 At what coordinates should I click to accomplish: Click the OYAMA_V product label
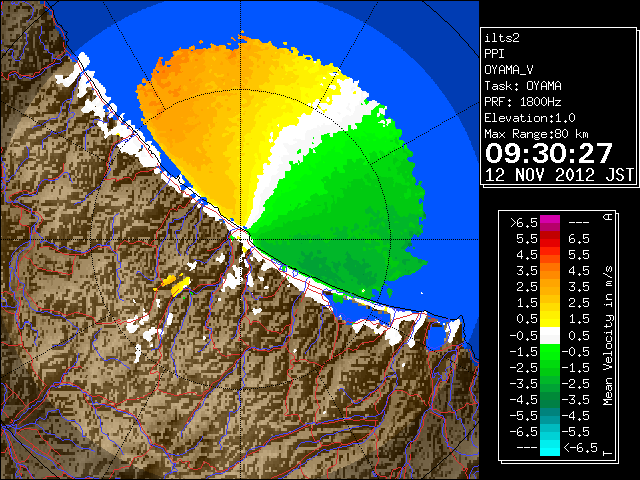click(x=509, y=70)
